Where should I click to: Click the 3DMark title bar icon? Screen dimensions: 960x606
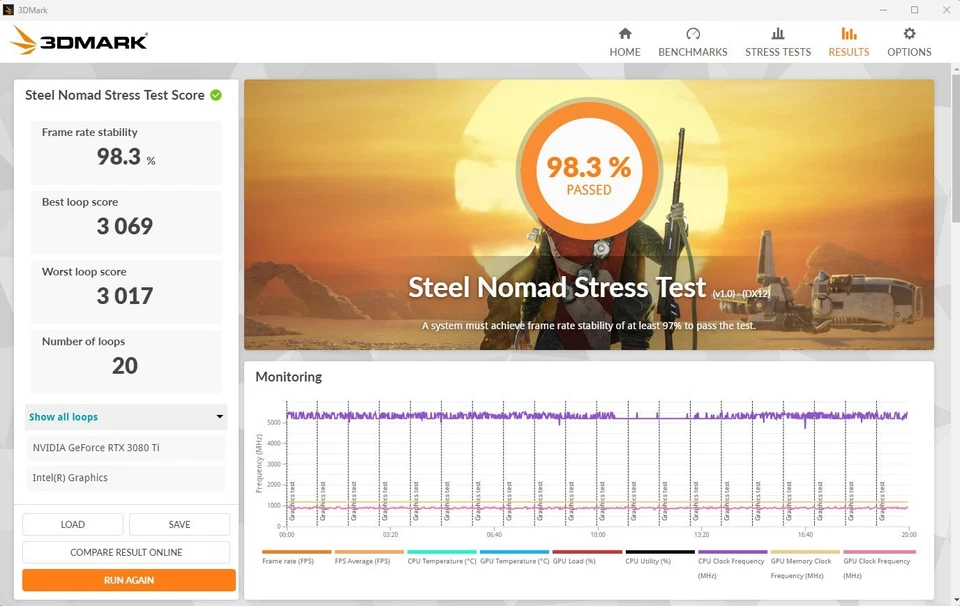click(x=10, y=9)
